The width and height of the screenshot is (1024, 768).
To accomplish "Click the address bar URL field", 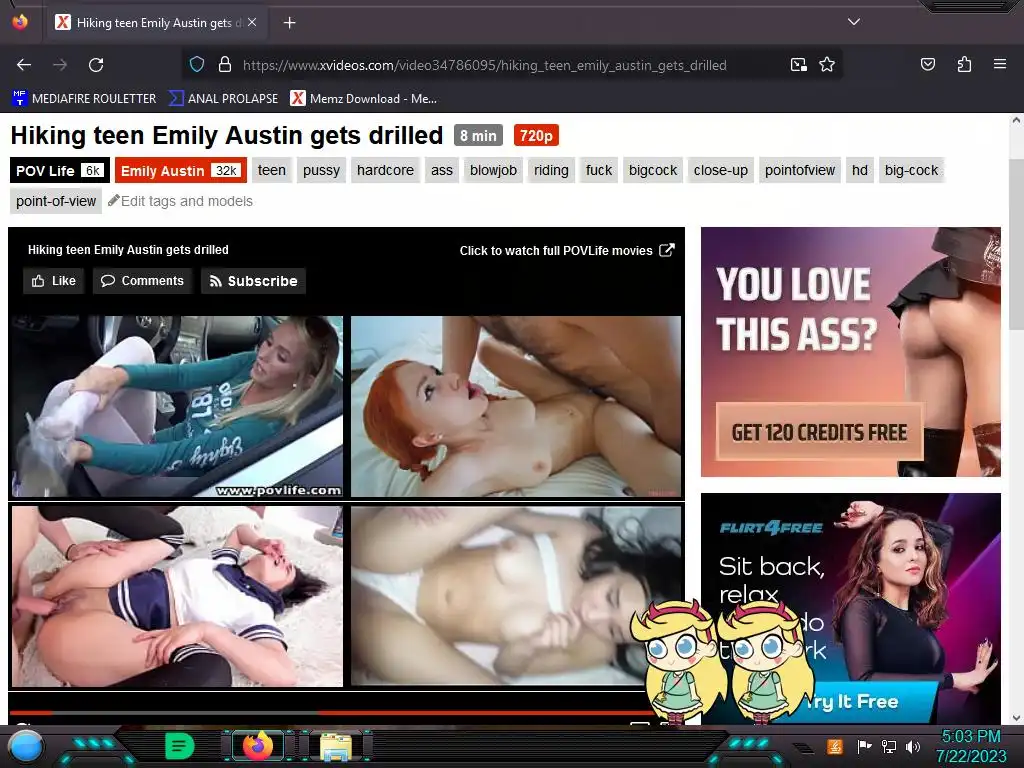I will (485, 65).
